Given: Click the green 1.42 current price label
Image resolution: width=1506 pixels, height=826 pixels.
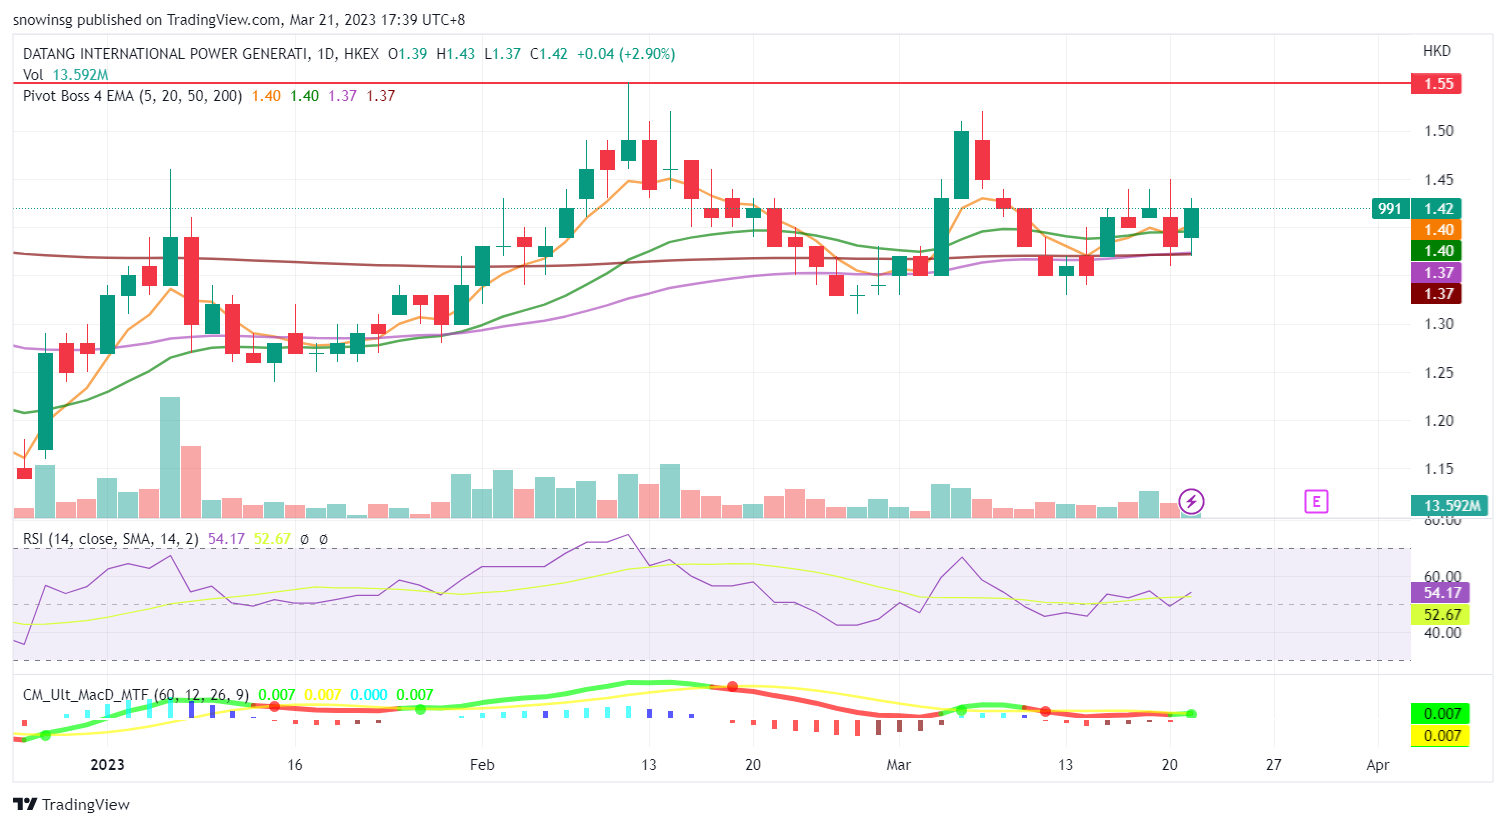Looking at the screenshot, I should pos(1436,209).
